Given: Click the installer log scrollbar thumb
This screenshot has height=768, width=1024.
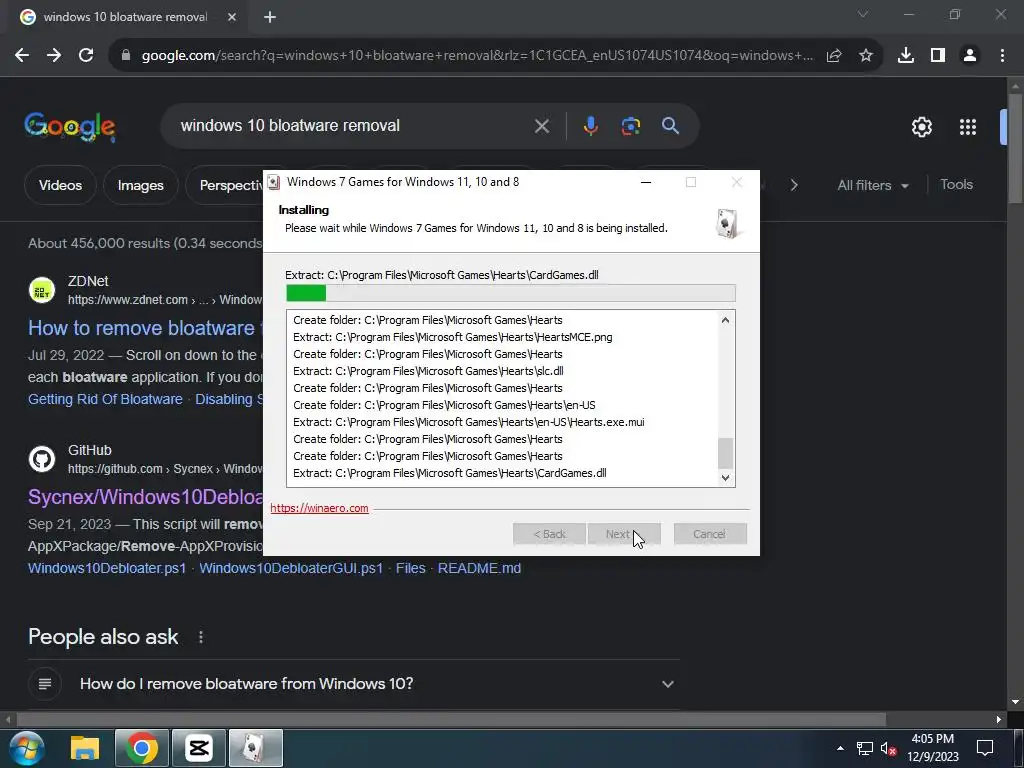Looking at the screenshot, I should click(x=725, y=453).
